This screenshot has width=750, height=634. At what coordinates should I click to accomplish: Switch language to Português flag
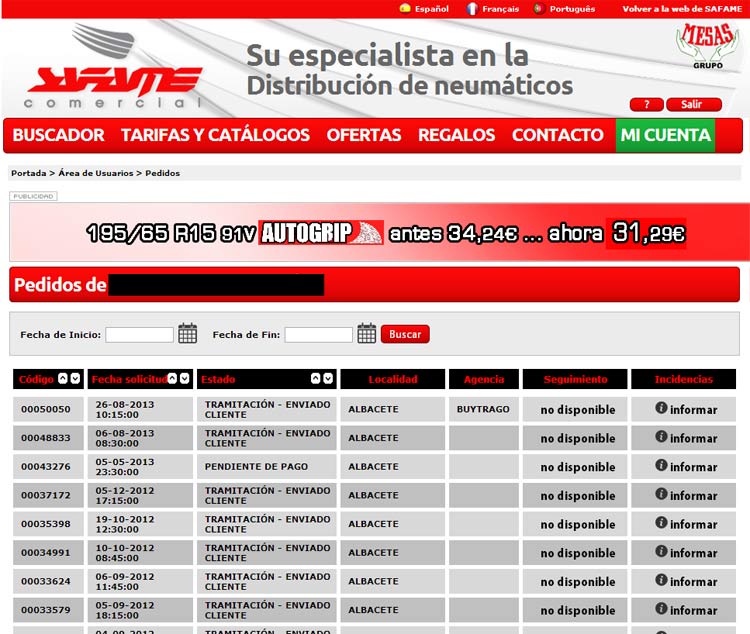click(539, 9)
